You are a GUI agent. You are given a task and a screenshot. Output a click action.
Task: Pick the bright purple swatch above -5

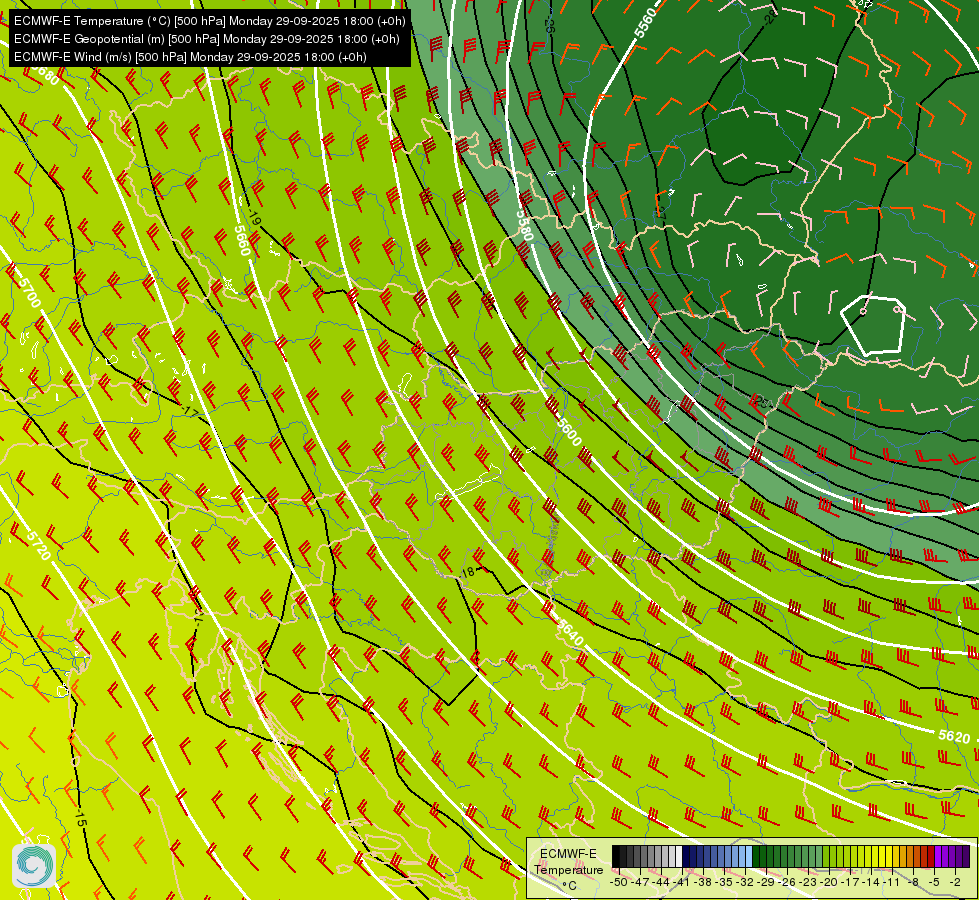pos(938,856)
